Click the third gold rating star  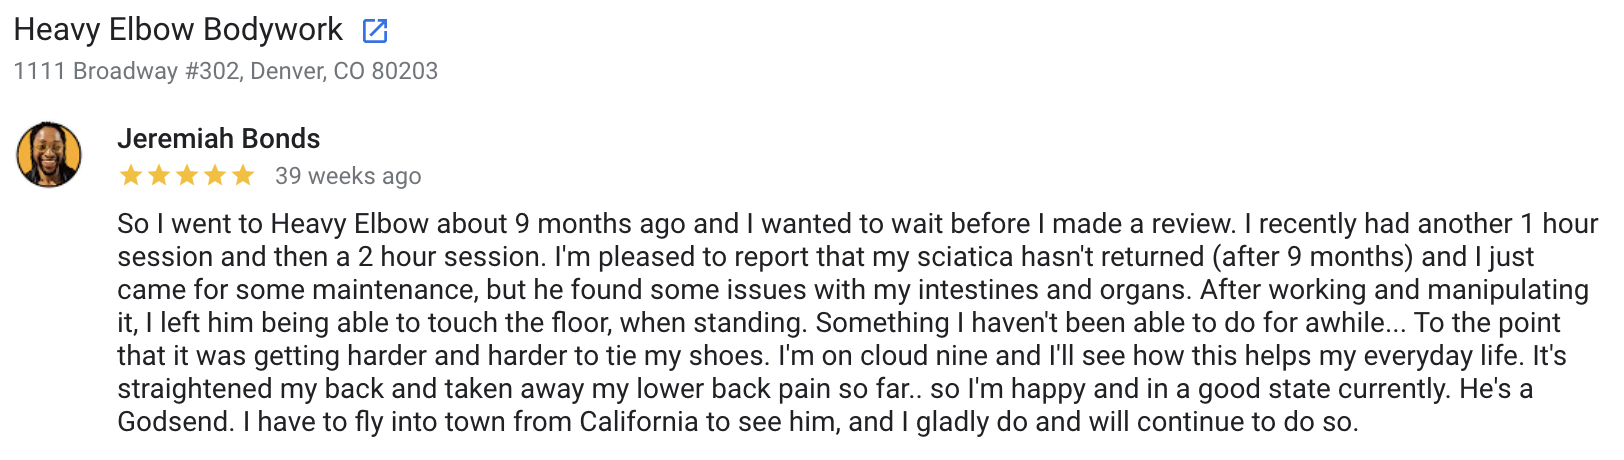pos(187,176)
